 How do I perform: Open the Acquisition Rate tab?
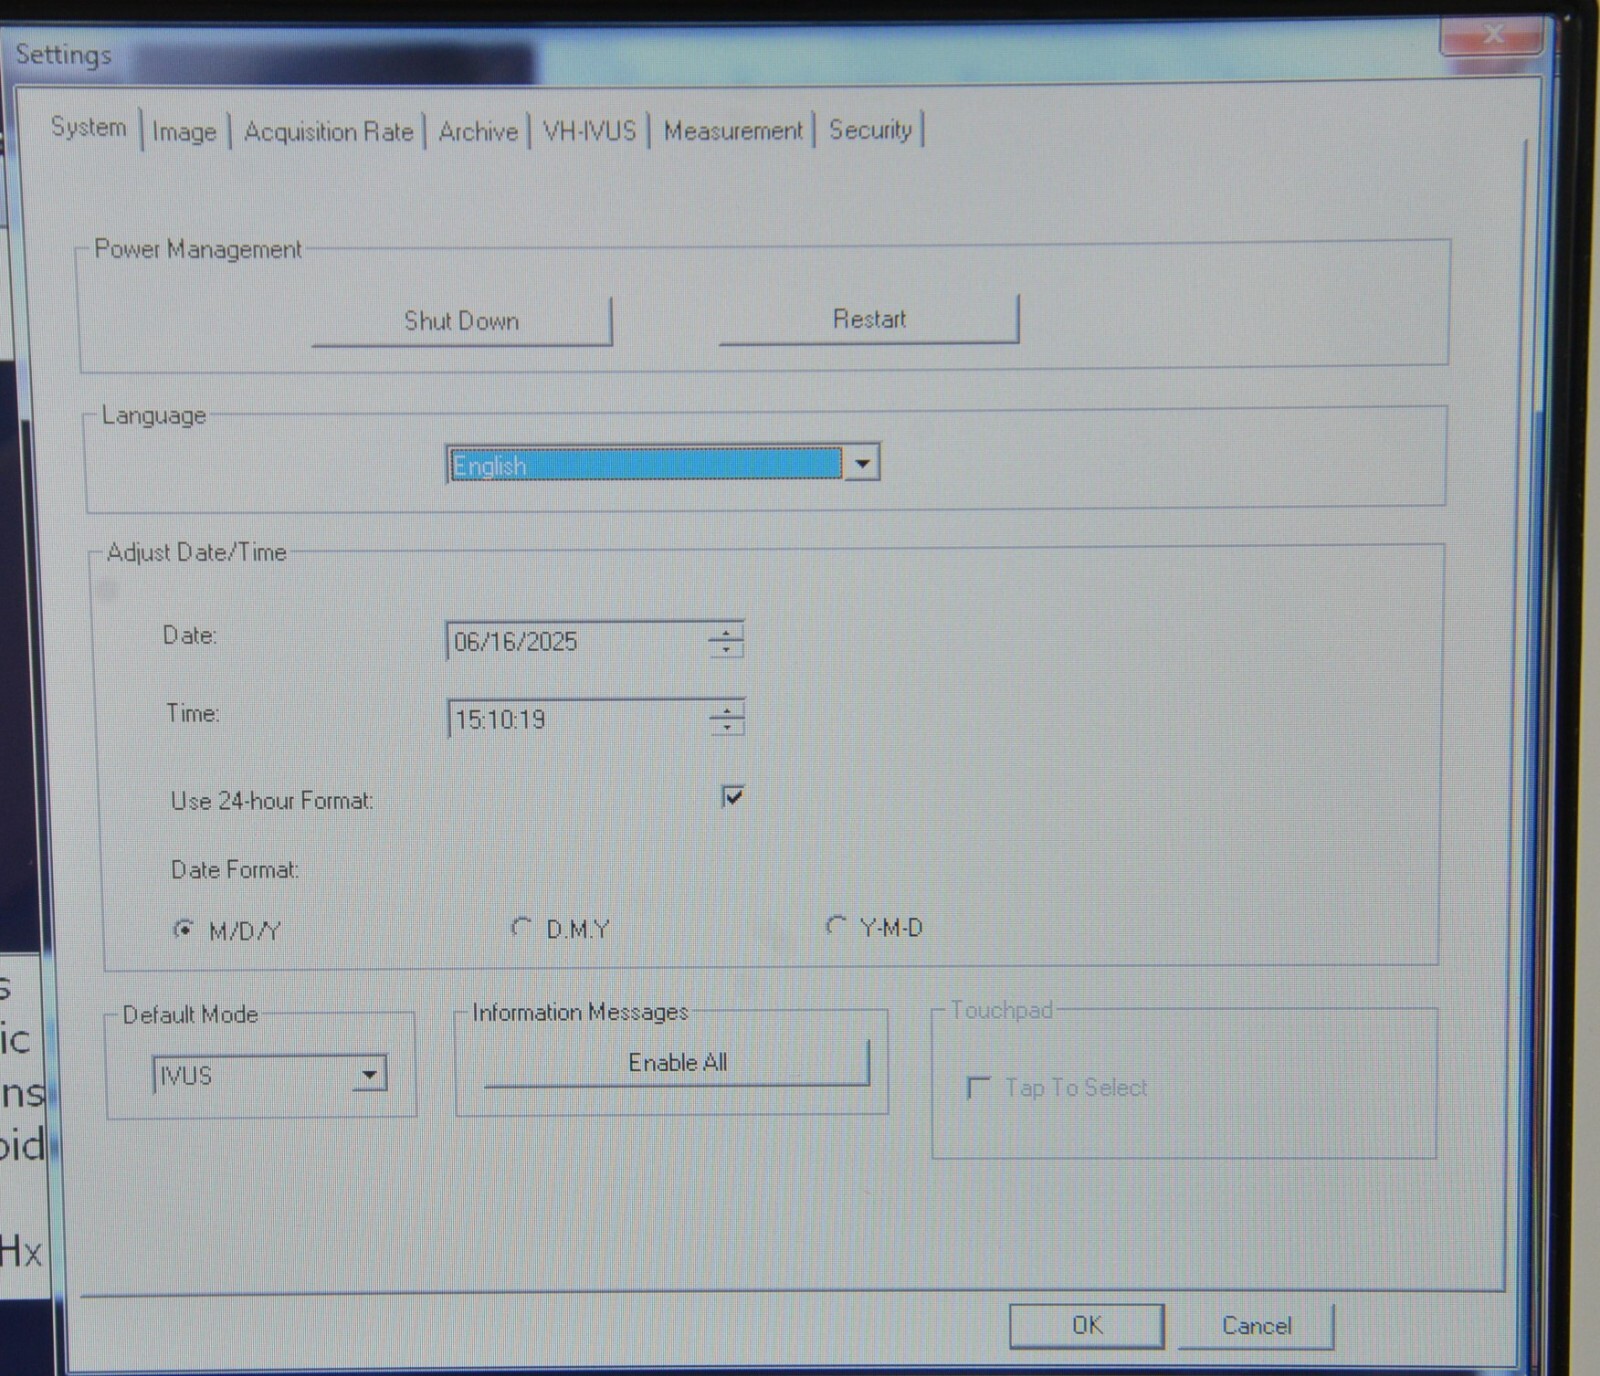pyautogui.click(x=328, y=132)
